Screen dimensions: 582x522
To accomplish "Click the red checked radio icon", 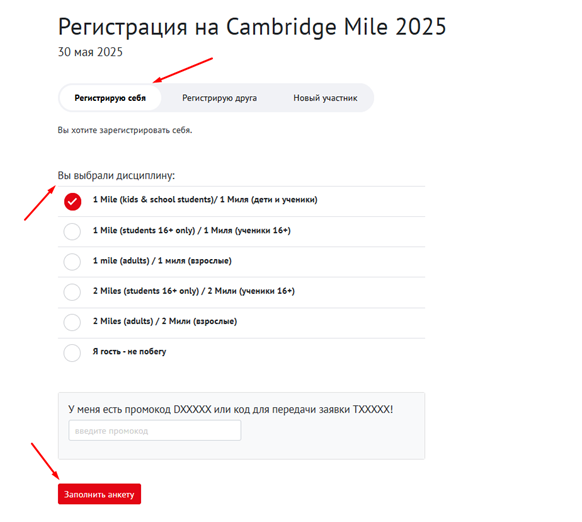I will (72, 202).
